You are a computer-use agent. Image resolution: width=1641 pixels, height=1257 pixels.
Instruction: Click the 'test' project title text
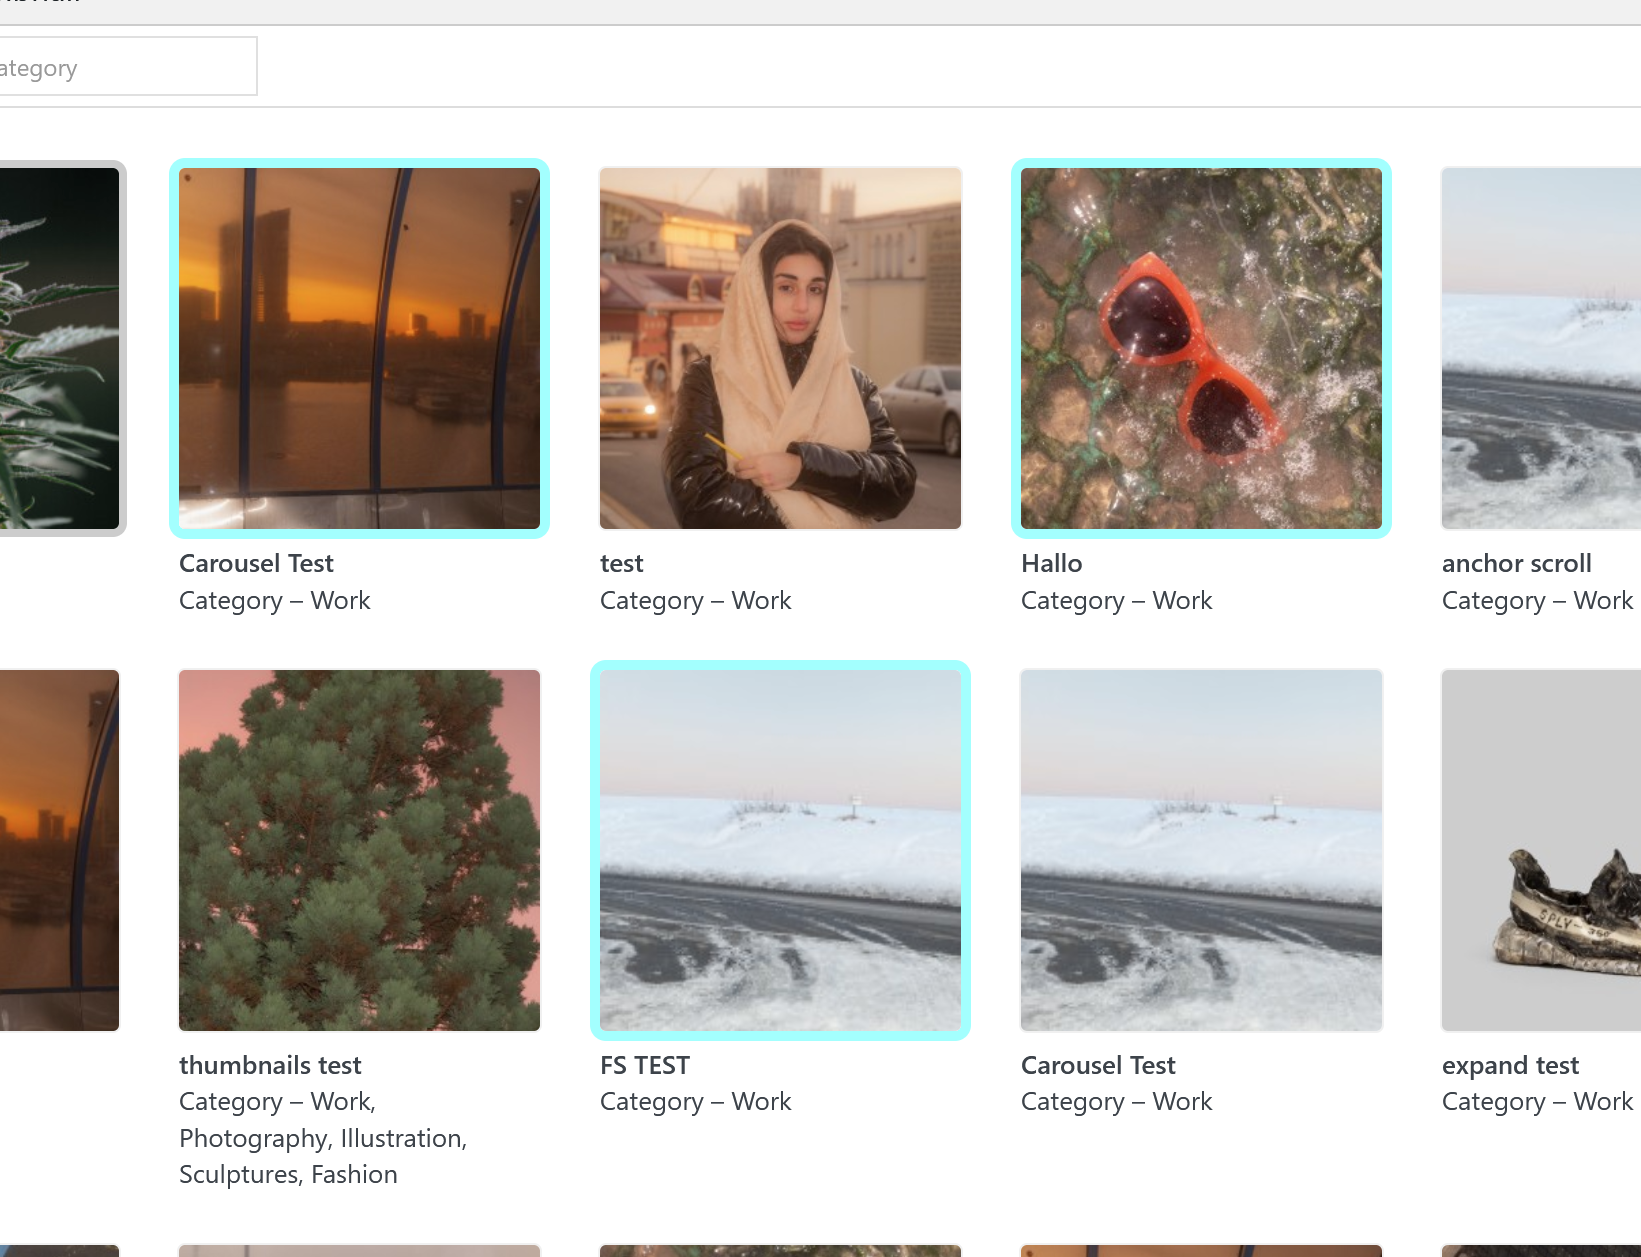[621, 564]
